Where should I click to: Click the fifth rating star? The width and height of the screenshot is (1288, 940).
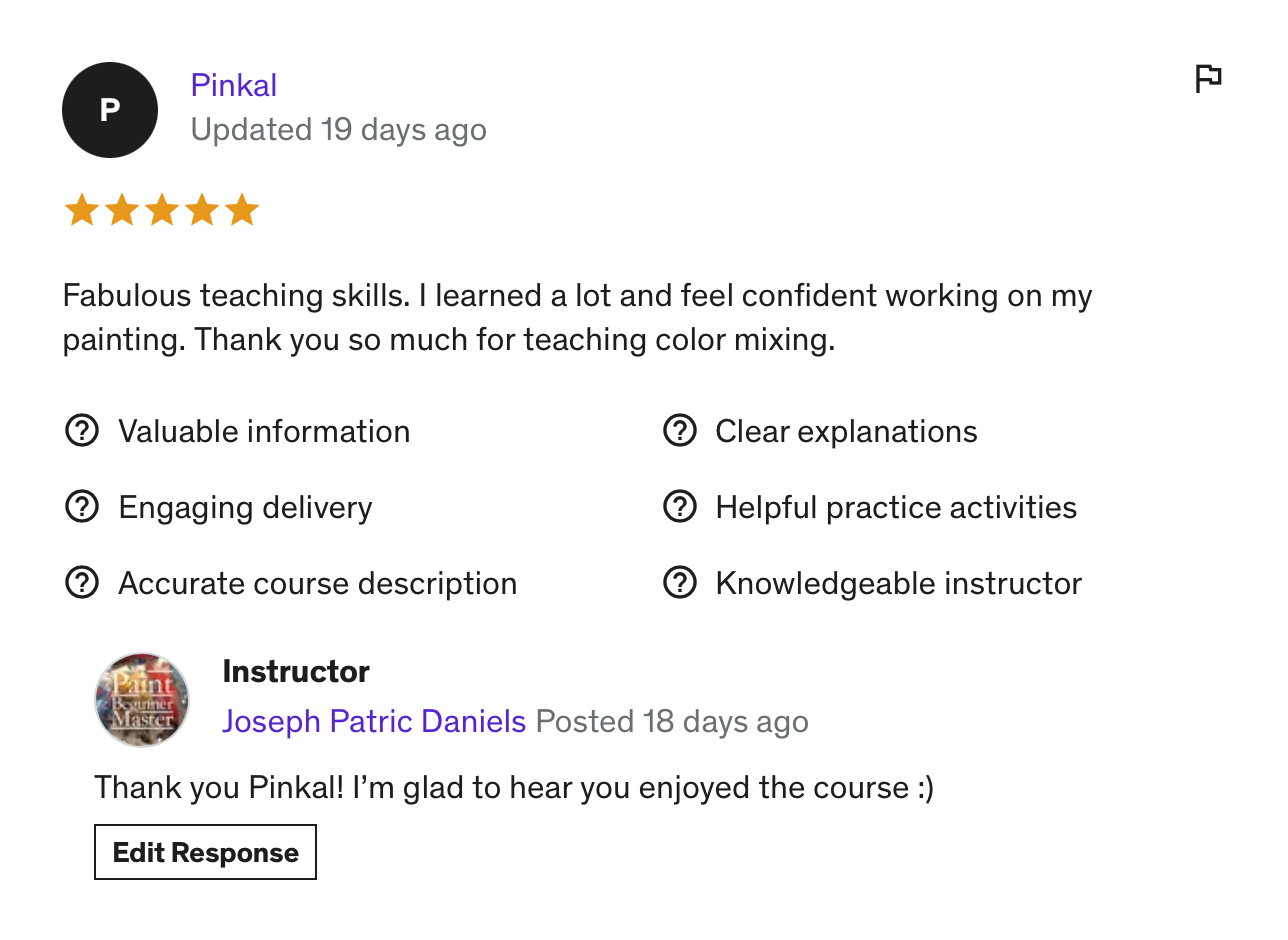[x=241, y=211]
